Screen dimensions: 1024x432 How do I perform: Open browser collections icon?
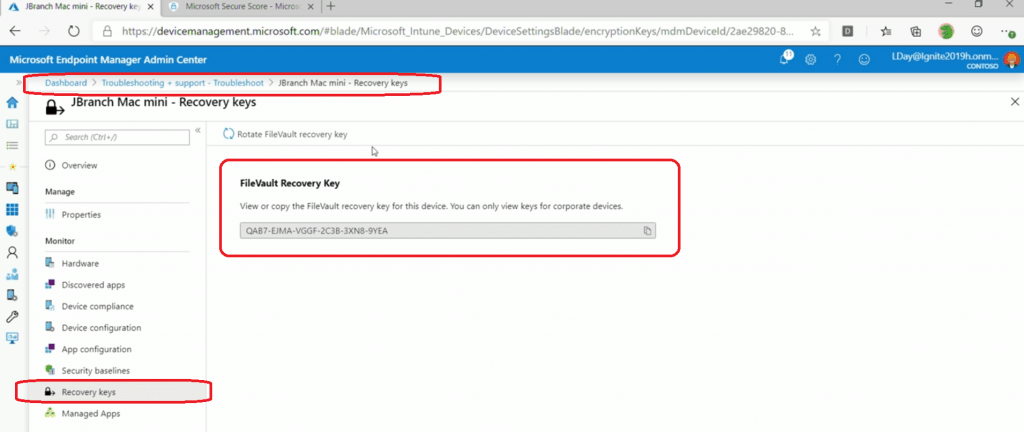pyautogui.click(x=916, y=31)
